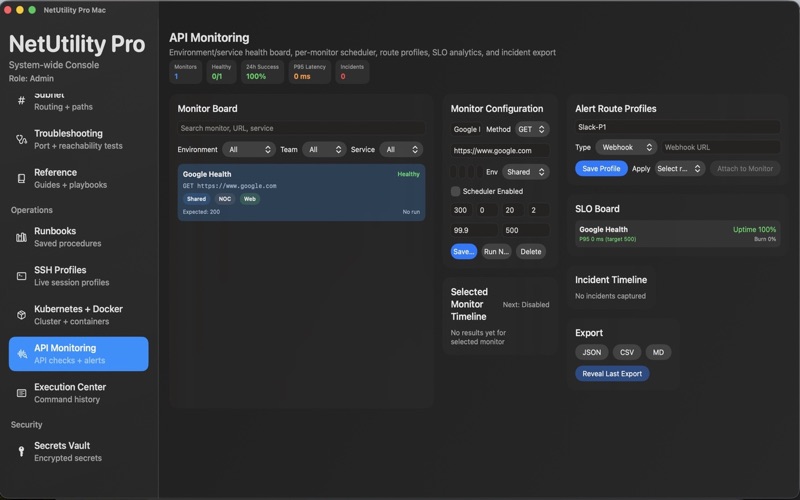Click the Slack-P1 profile name field
This screenshot has width=800, height=500.
(678, 127)
